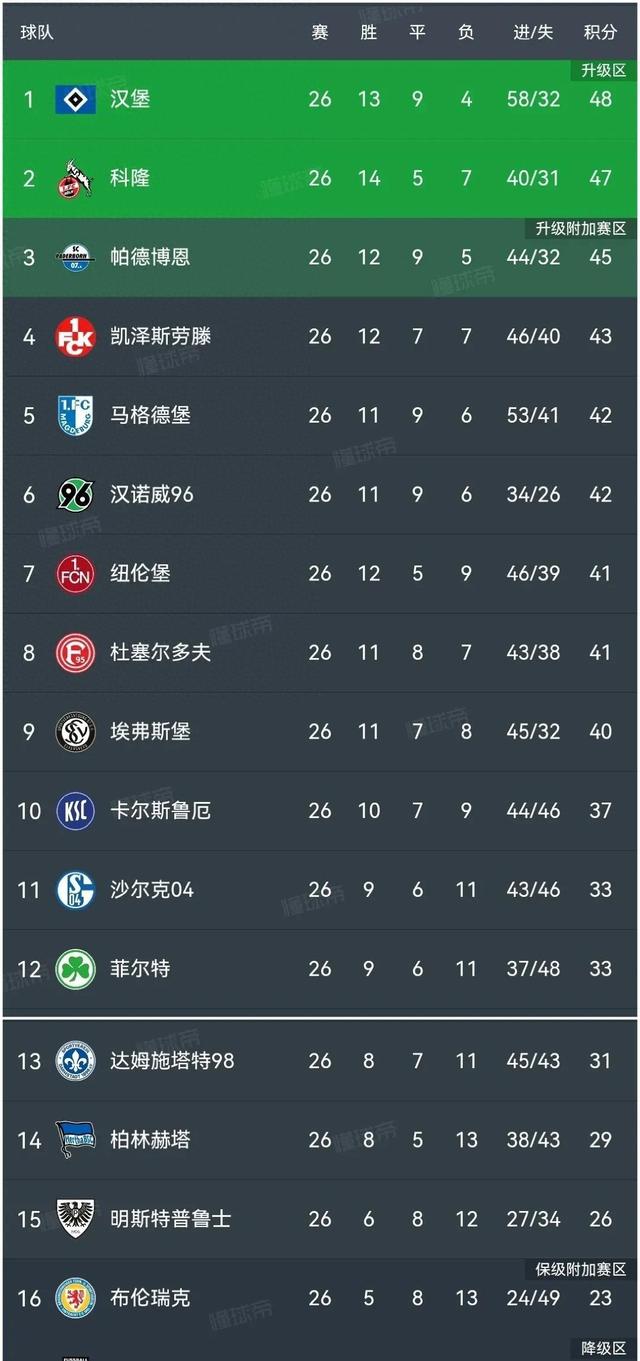Click the Hamburg (汉堡) club logo
The height and width of the screenshot is (1361, 640).
[x=75, y=99]
